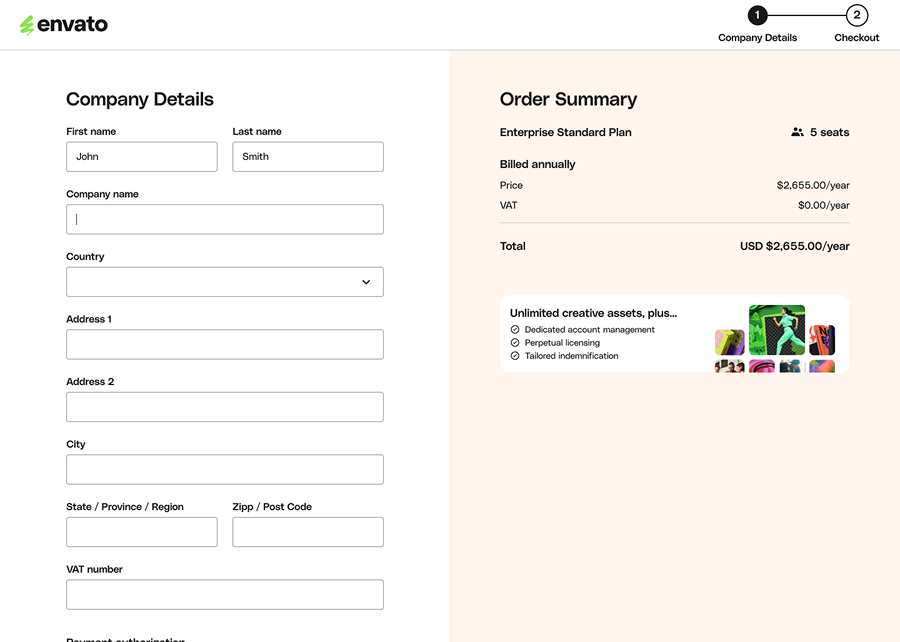Expand the Country selector chevron
Screen dimensions: 900x642
pos(367,281)
